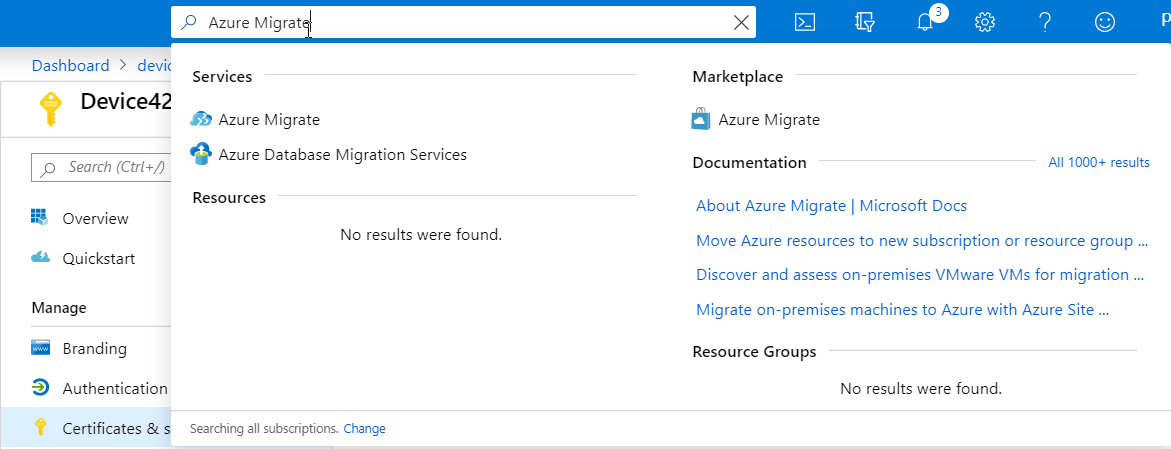Open Cloud Shell from top bar
The height and width of the screenshot is (449, 1171).
804,22
